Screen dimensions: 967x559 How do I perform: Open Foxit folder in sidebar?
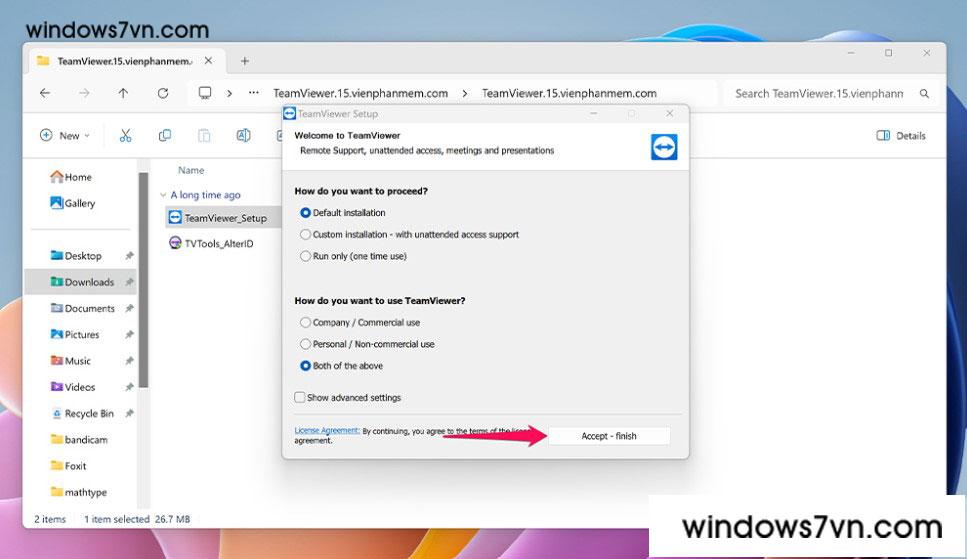pyautogui.click(x=68, y=466)
